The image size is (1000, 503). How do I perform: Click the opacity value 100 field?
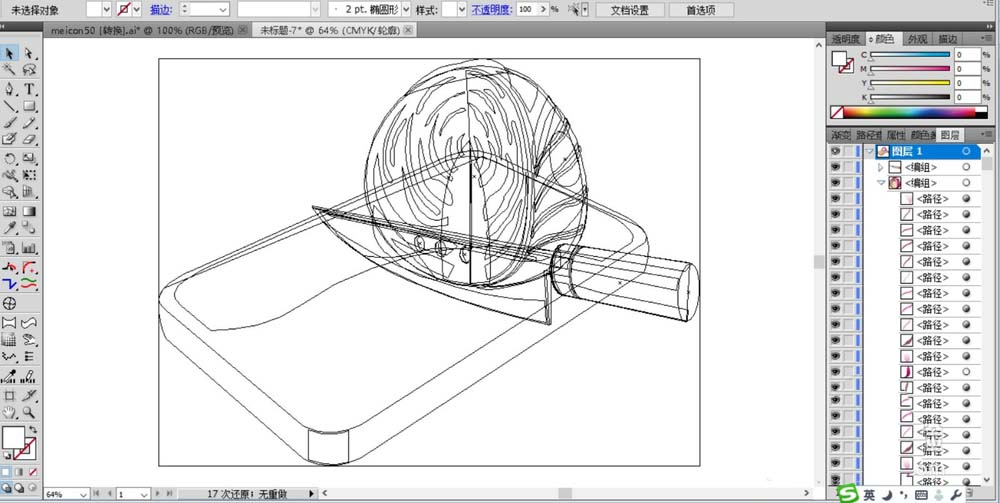pos(527,10)
